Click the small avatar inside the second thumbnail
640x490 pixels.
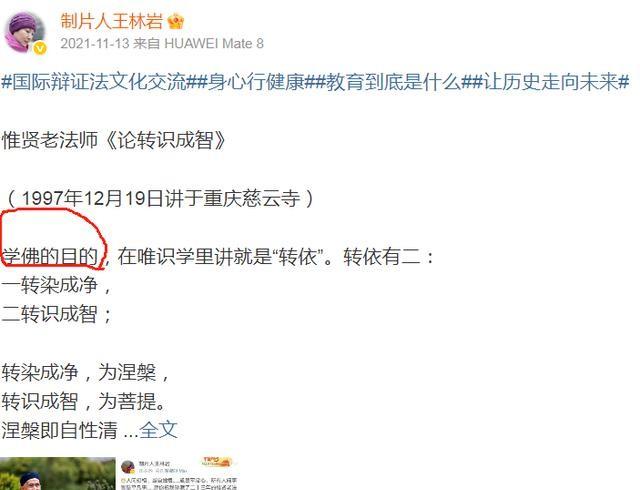[x=128, y=467]
